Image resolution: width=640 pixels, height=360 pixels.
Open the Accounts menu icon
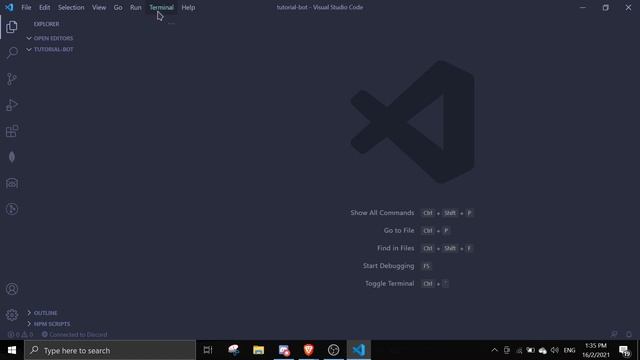click(12, 289)
